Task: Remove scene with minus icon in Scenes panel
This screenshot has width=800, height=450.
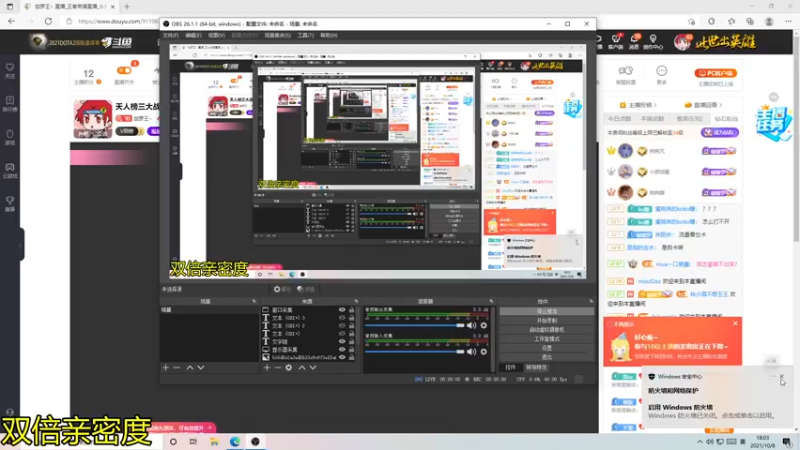Action: 177,367
